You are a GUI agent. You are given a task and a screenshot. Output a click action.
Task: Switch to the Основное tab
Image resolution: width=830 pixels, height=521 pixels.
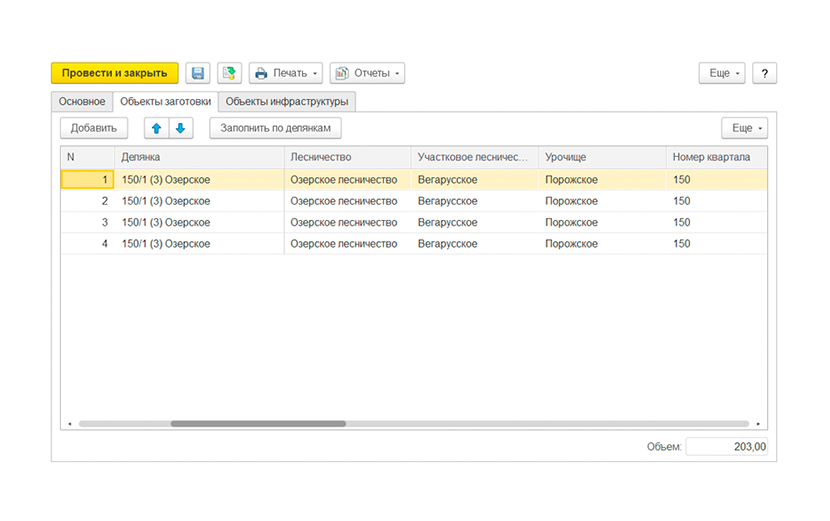(x=82, y=101)
